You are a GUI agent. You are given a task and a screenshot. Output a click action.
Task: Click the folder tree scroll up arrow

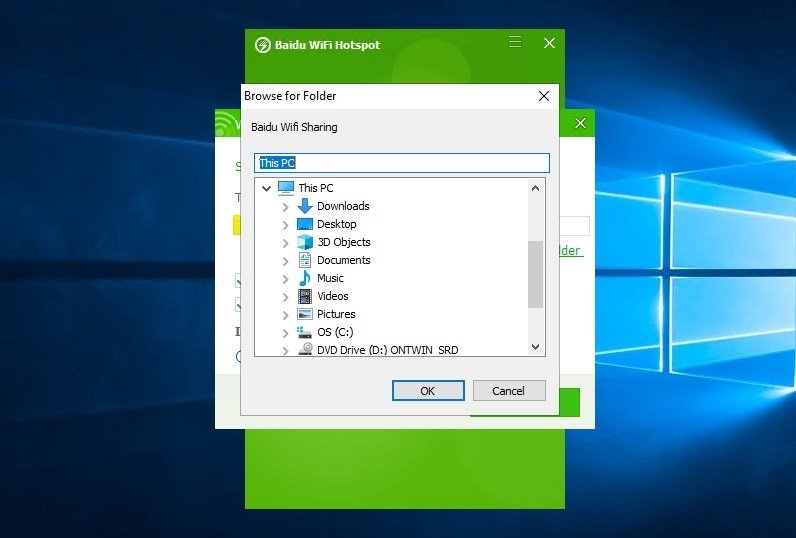click(x=535, y=188)
